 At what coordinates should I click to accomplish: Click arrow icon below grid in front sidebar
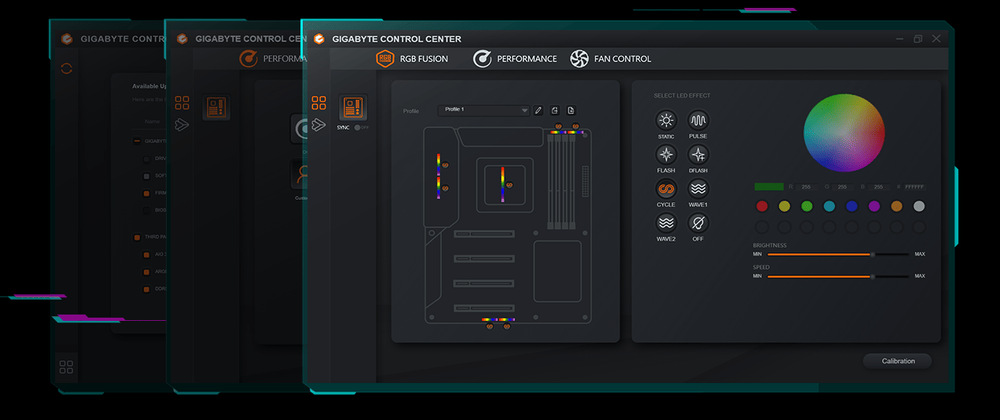coord(318,124)
